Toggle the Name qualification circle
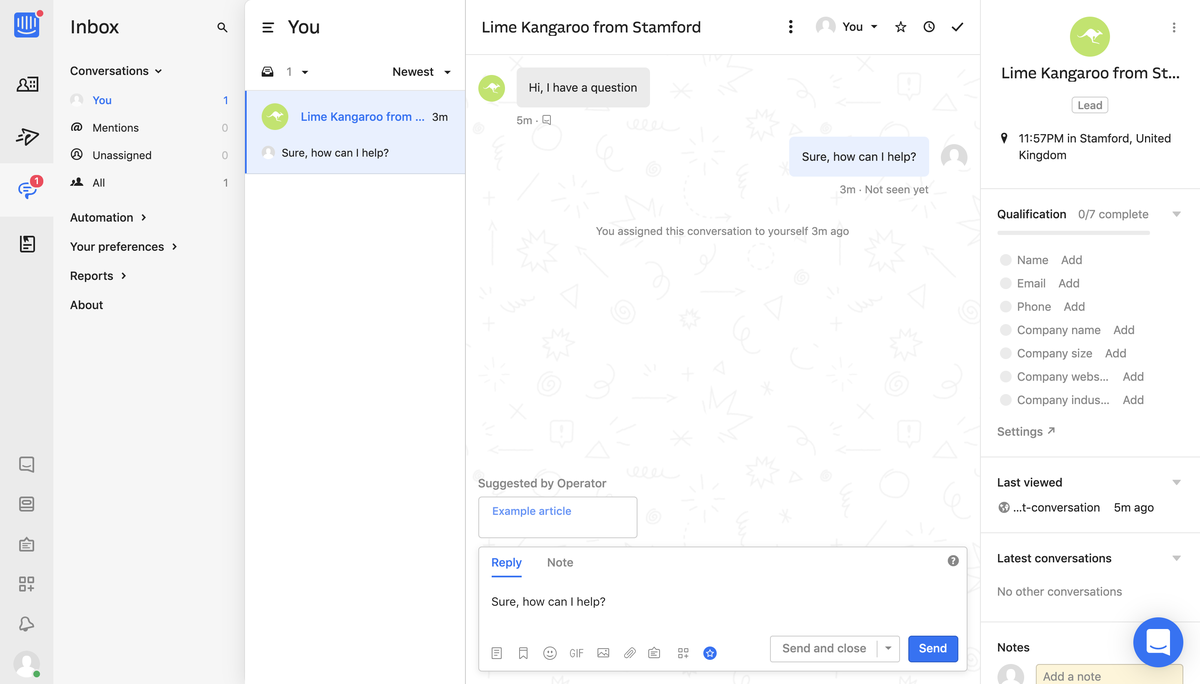The width and height of the screenshot is (1200, 684). coord(1005,260)
